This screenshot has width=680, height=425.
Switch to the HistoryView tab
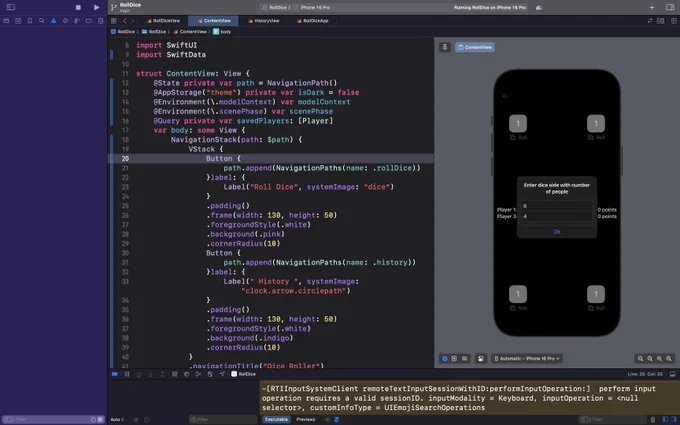[264, 21]
